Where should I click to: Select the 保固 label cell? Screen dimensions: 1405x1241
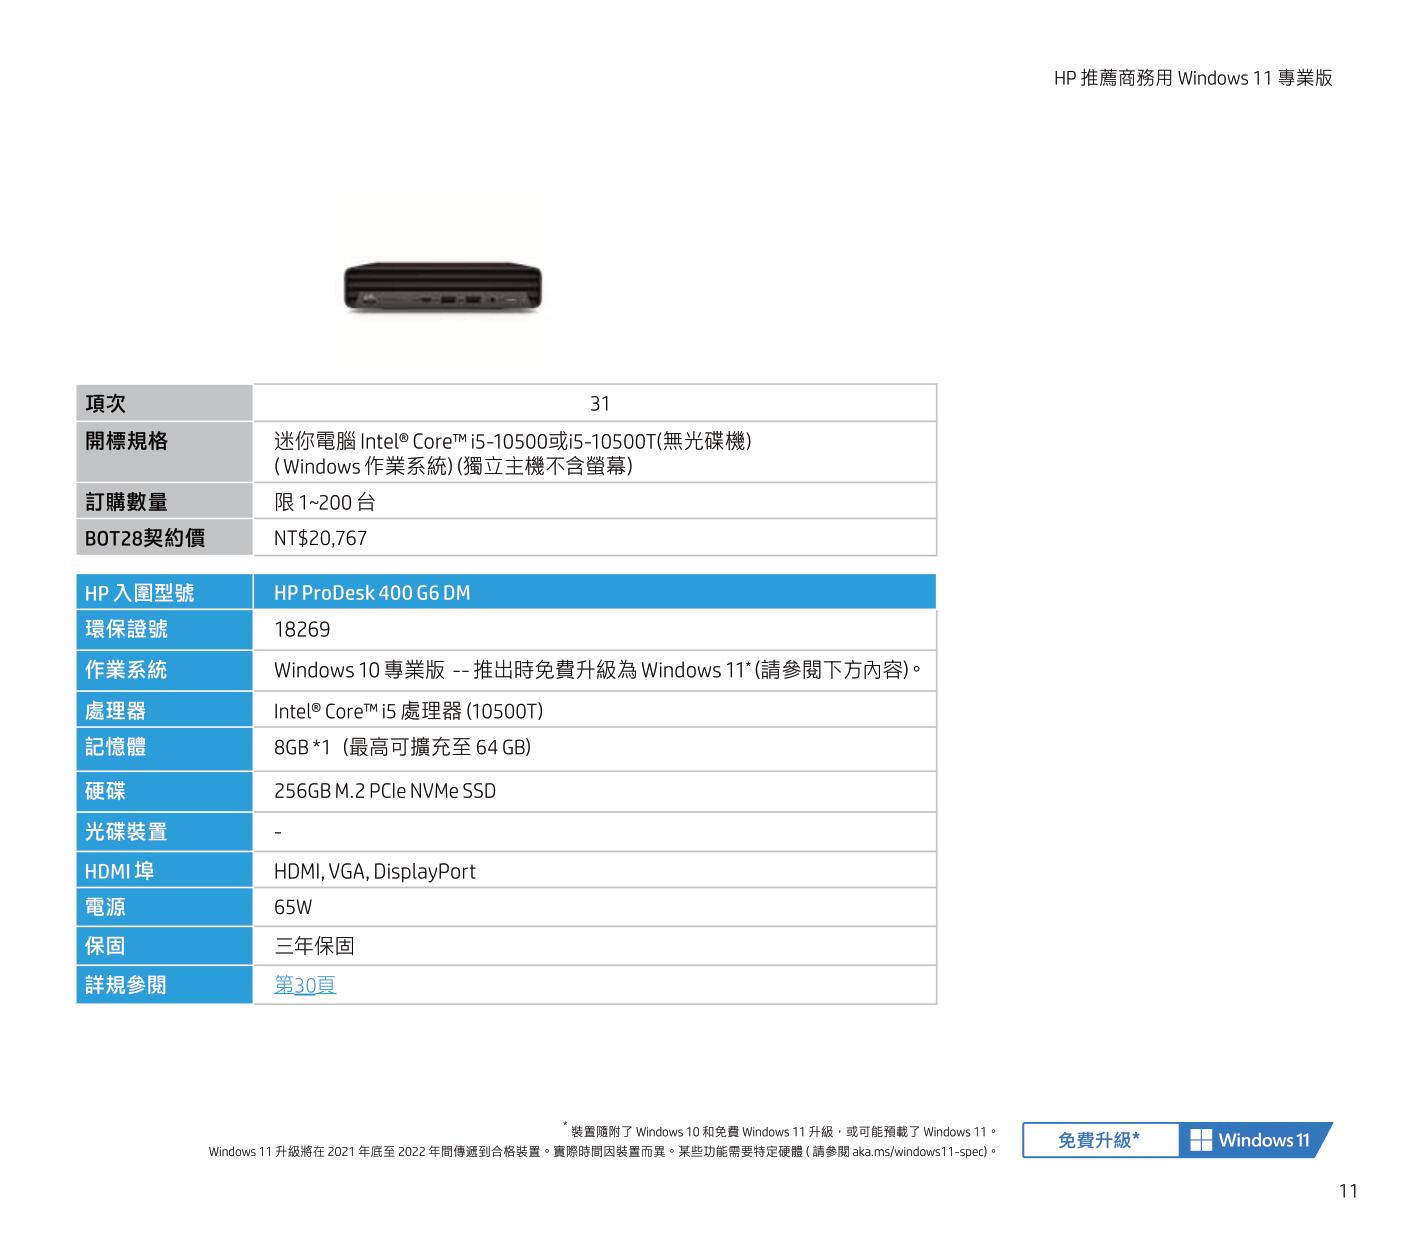click(x=165, y=946)
